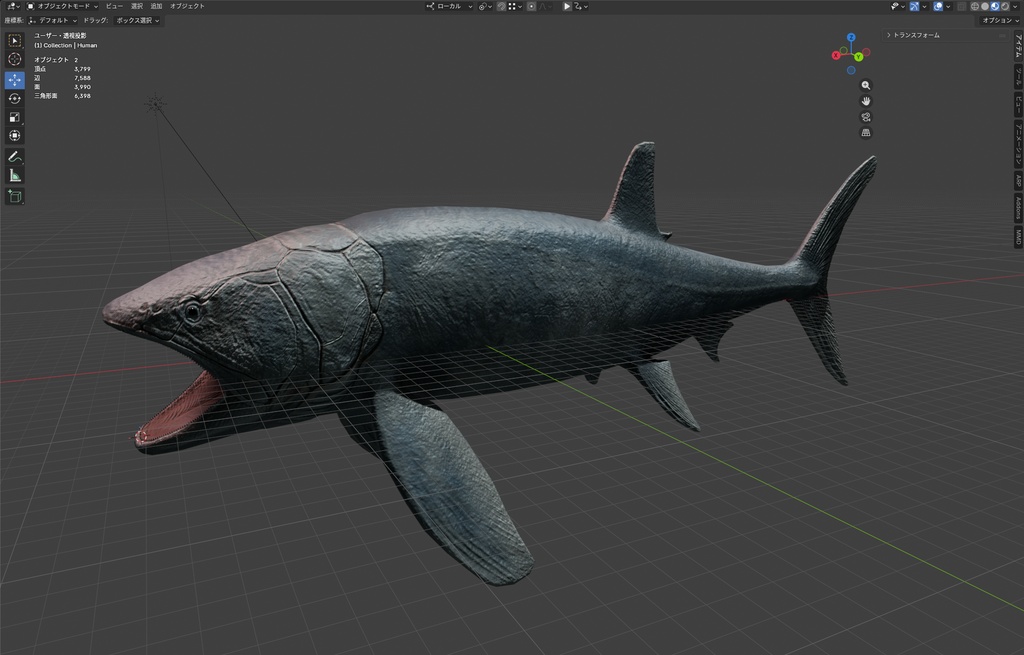Open object visibility and selectability dropdown
Viewport: 1024px width, 655px height.
pyautogui.click(x=897, y=7)
